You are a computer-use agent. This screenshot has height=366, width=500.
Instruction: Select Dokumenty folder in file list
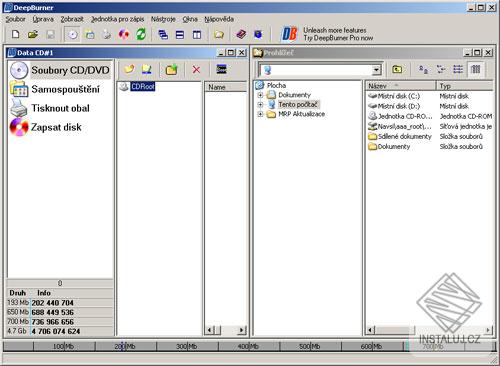[x=389, y=146]
